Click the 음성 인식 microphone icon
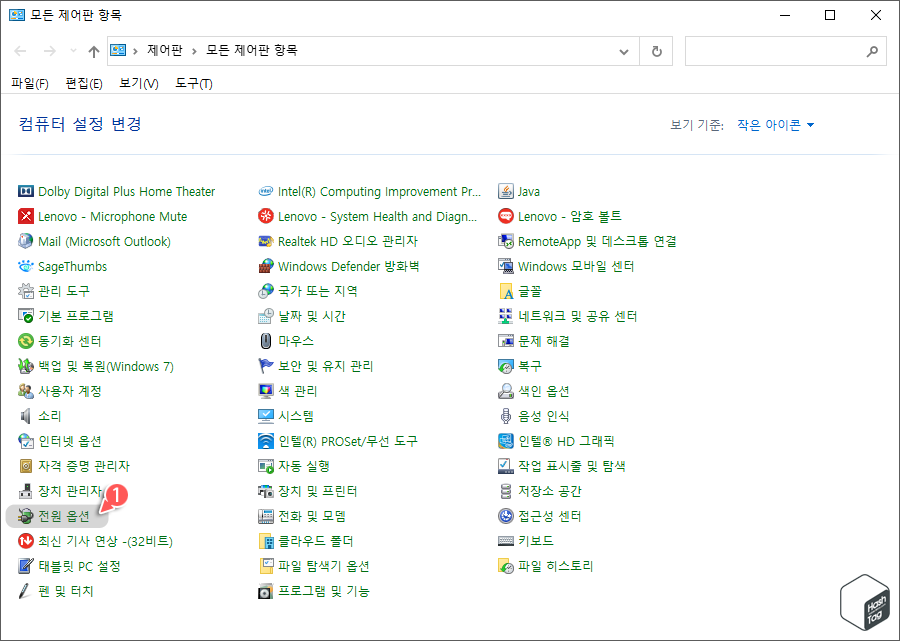Image resolution: width=900 pixels, height=641 pixels. click(x=506, y=415)
